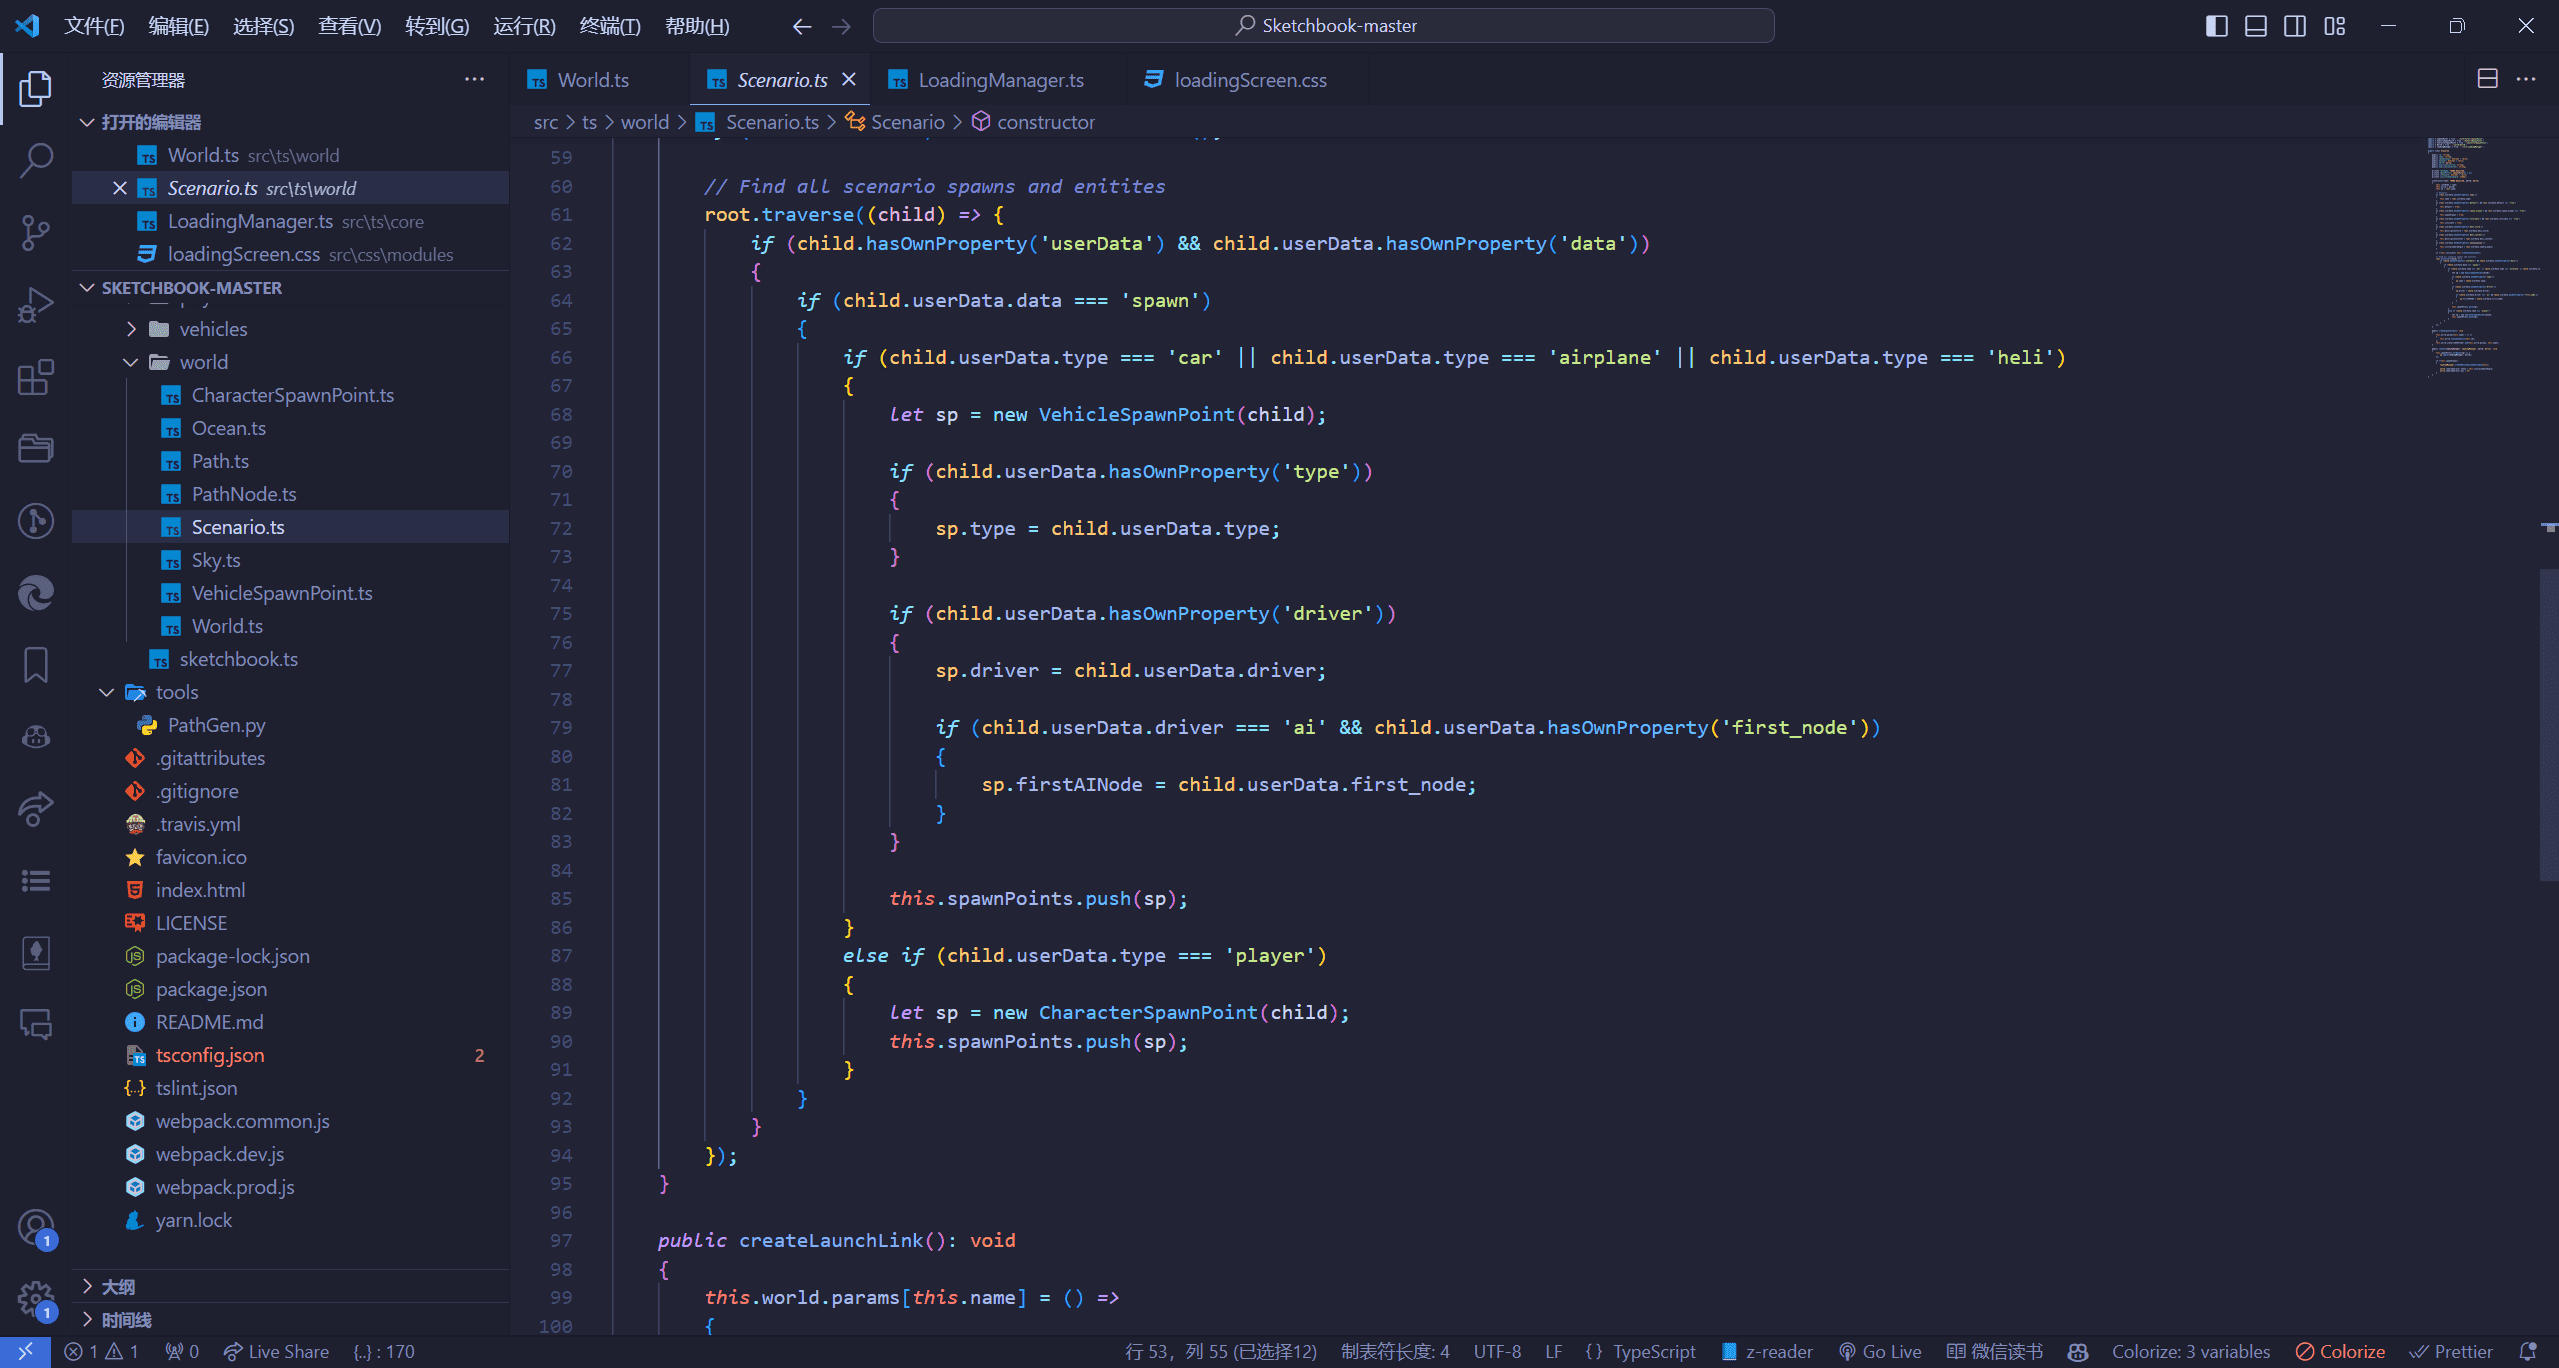Screen dimensions: 2559x1368
Task: Open the Search view in activity bar
Action: click(35, 160)
